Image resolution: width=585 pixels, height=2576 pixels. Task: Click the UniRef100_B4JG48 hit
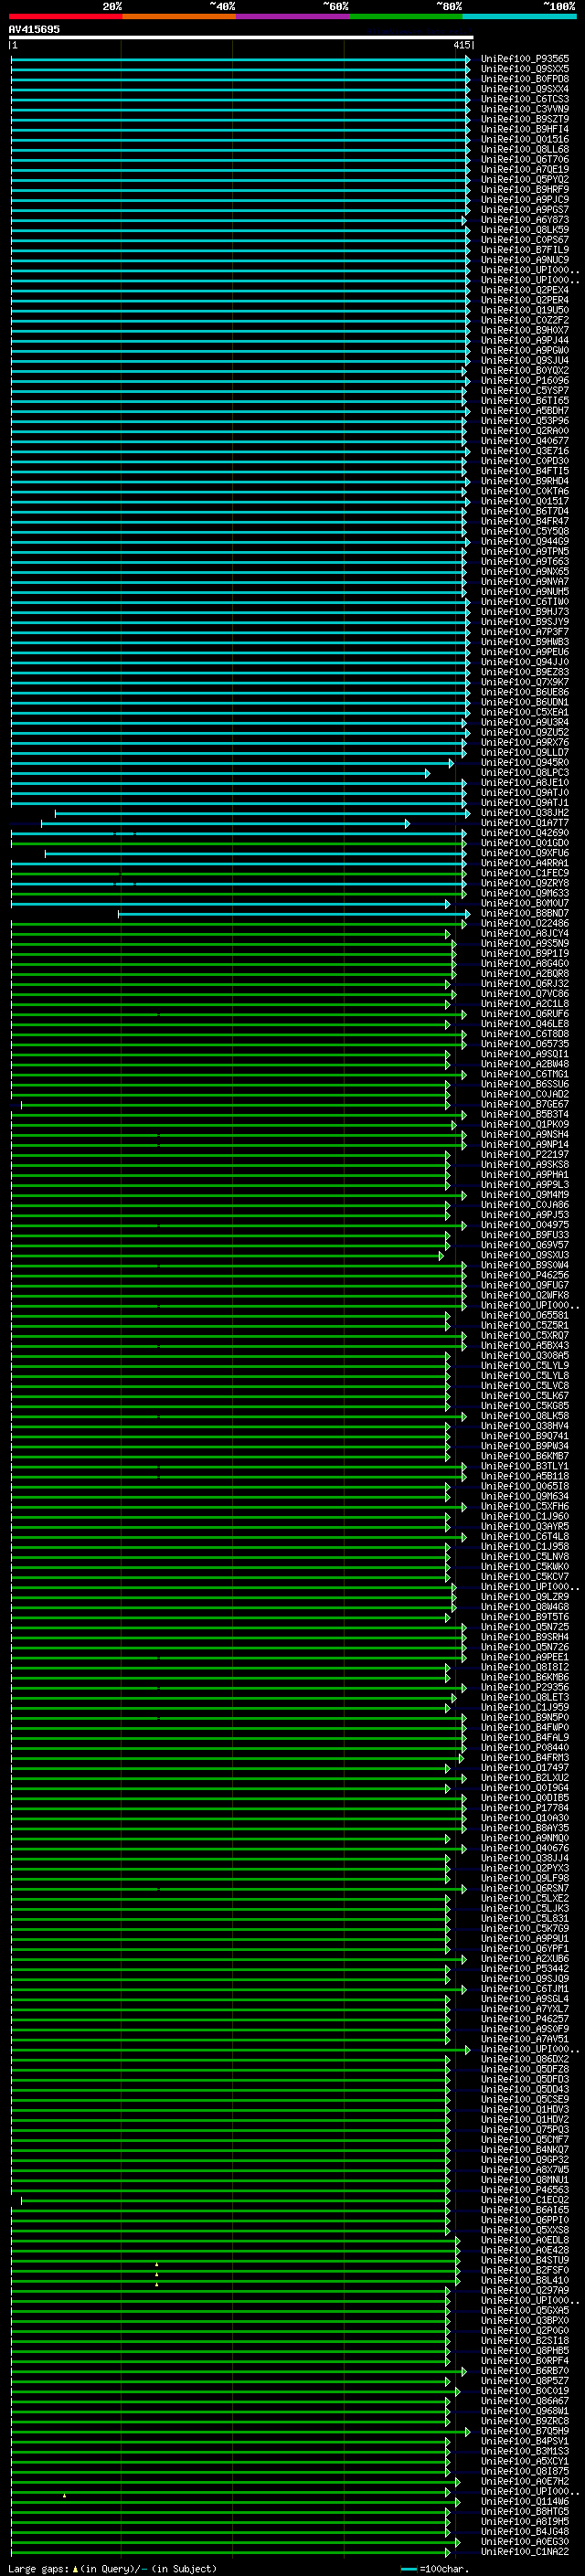click(525, 2531)
